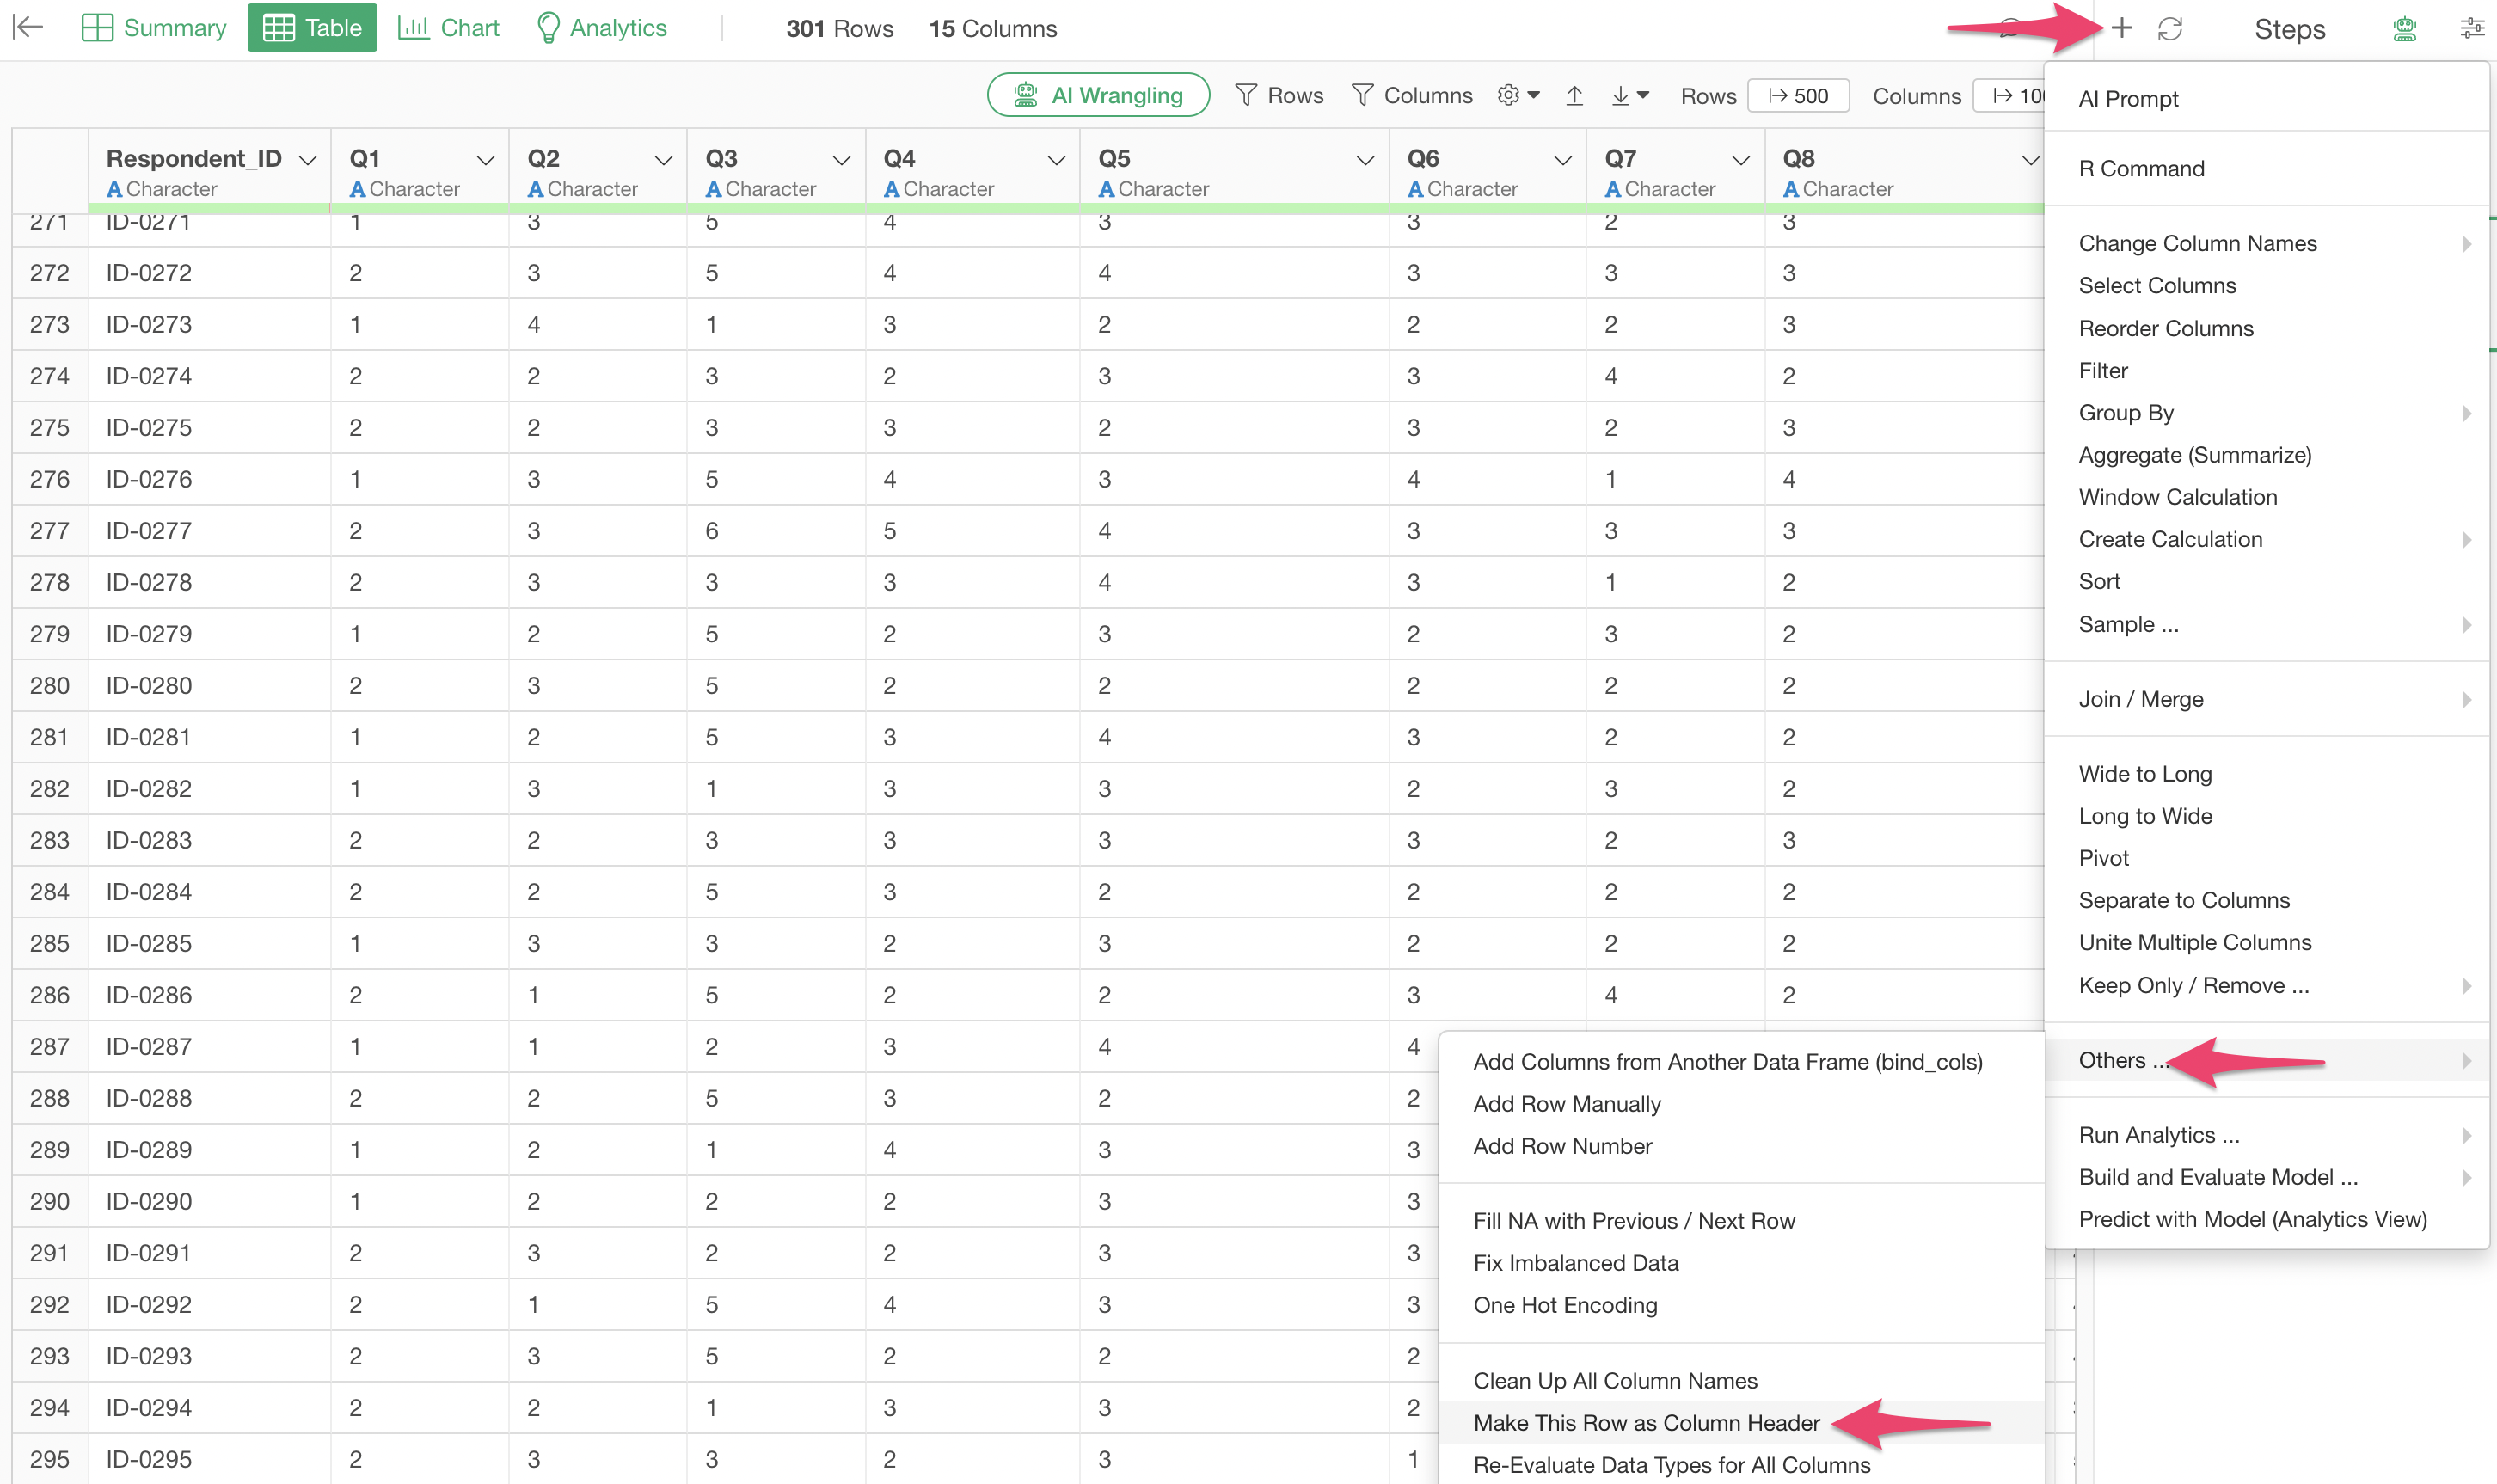Switch to the Chart tab

point(448,28)
